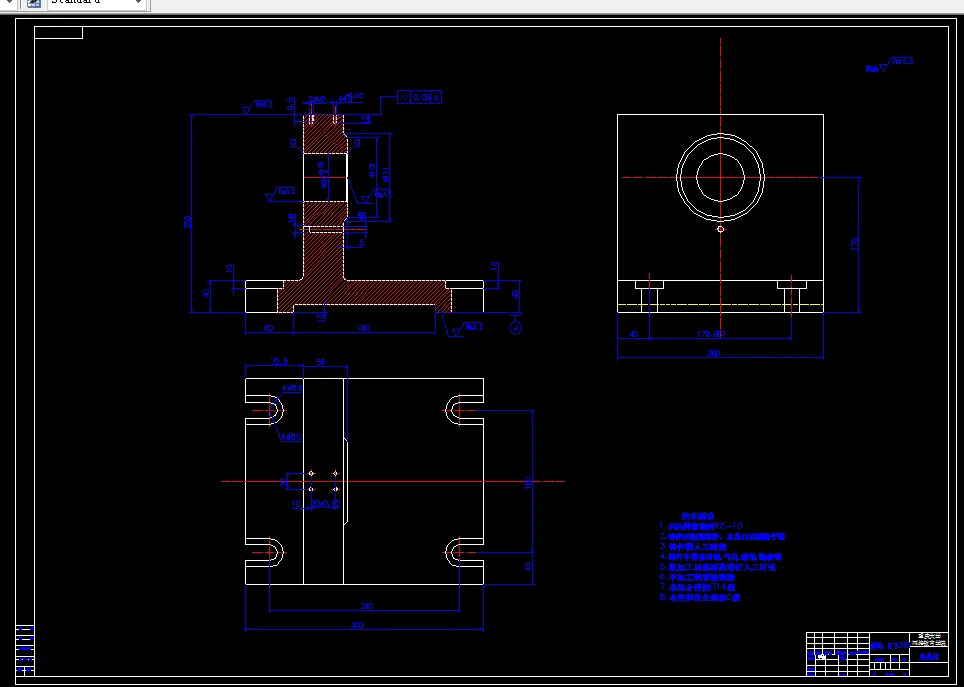This screenshot has height=687, width=964.
Task: Click the parallelism tolerance frame 0.05 A
Action: 419,97
